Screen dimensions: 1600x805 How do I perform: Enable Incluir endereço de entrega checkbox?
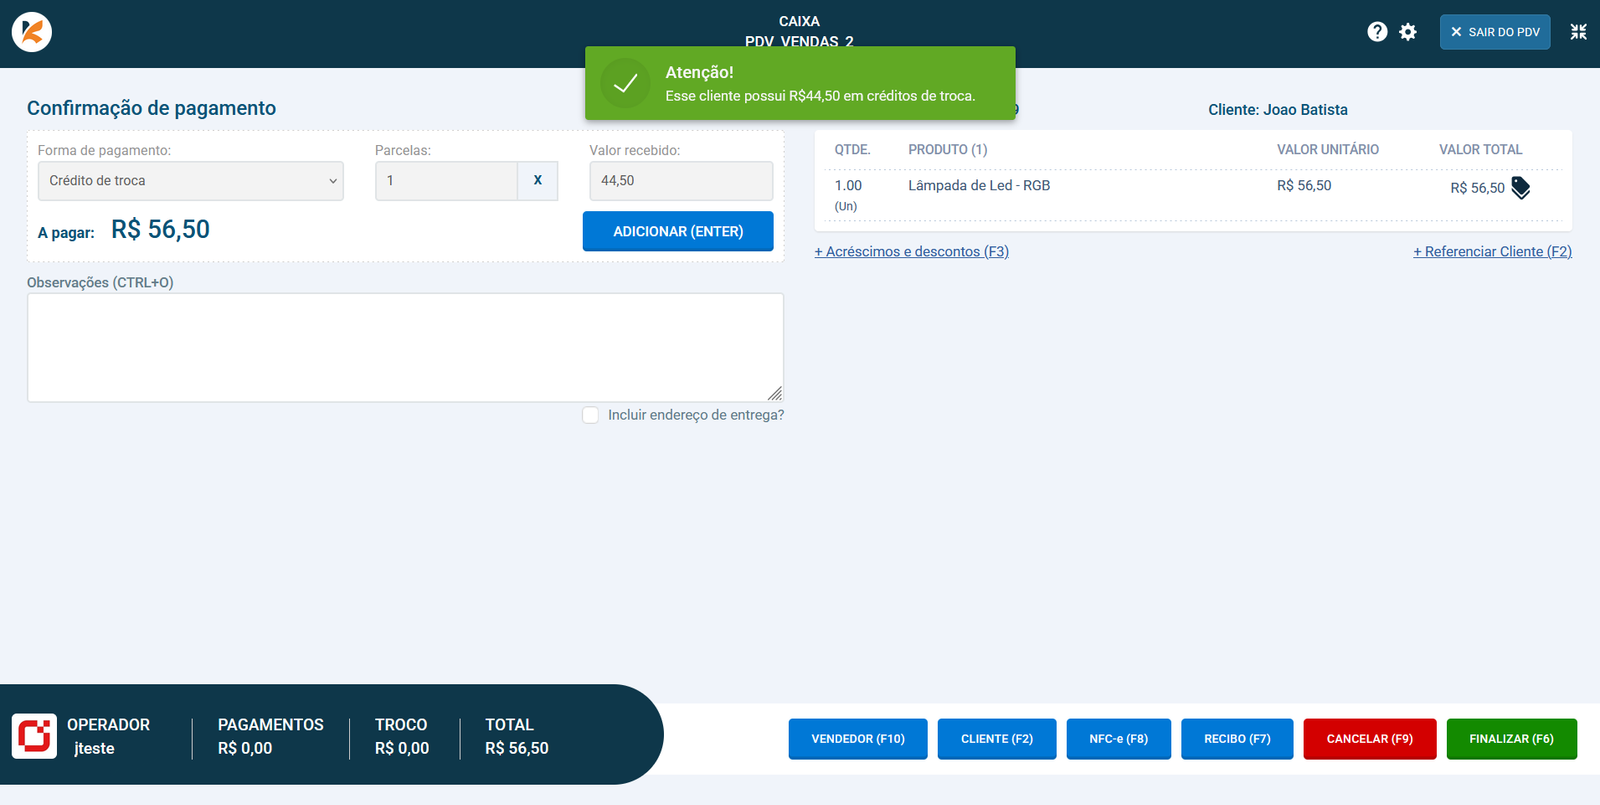(591, 415)
